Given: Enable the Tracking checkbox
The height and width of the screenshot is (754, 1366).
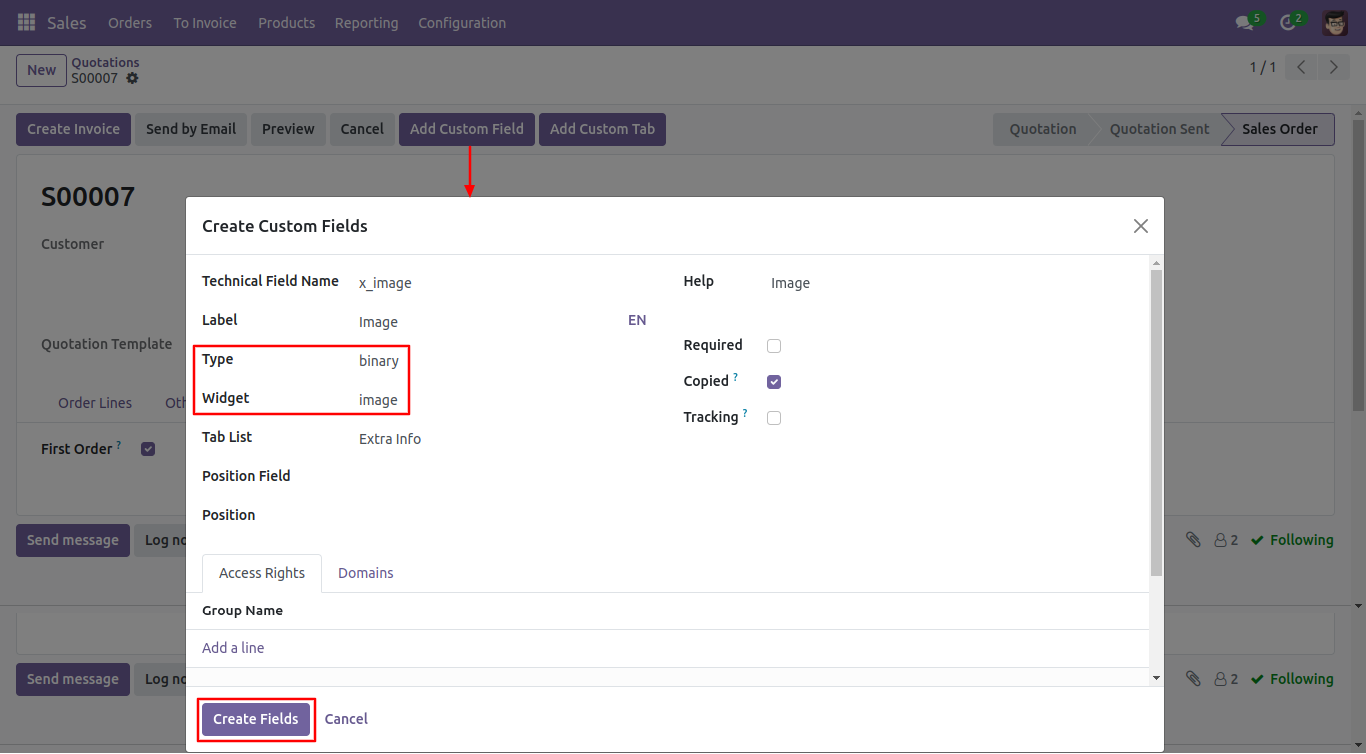Looking at the screenshot, I should click(x=774, y=418).
